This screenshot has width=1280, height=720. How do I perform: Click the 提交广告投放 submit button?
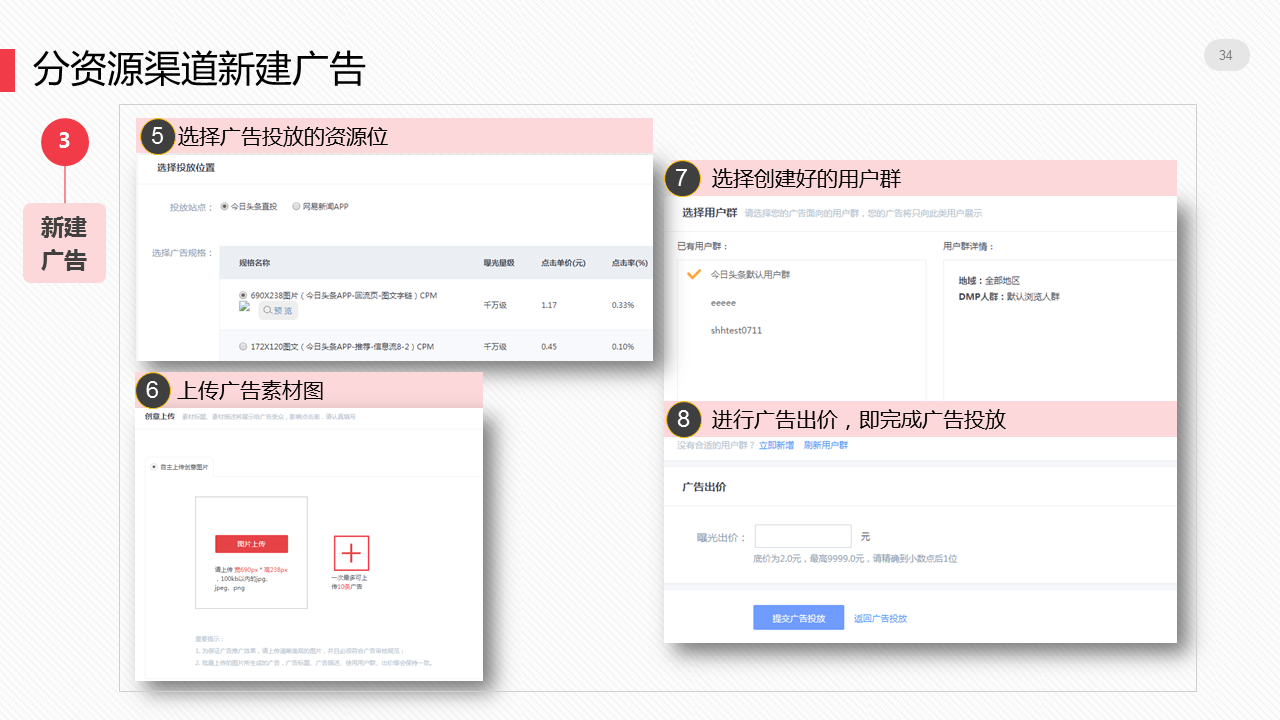point(798,618)
